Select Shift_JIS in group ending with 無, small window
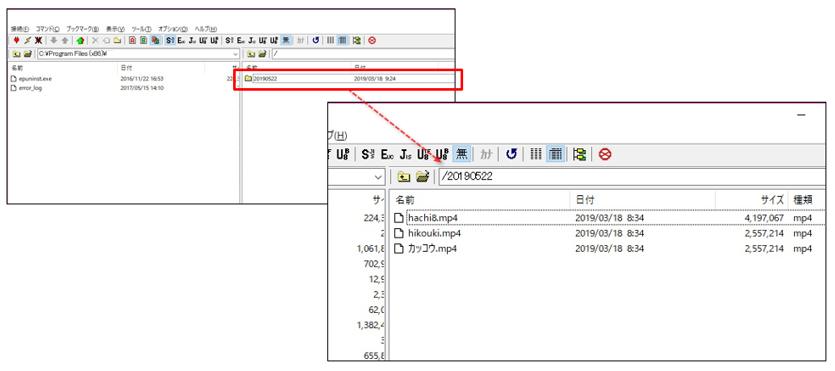 (230, 40)
